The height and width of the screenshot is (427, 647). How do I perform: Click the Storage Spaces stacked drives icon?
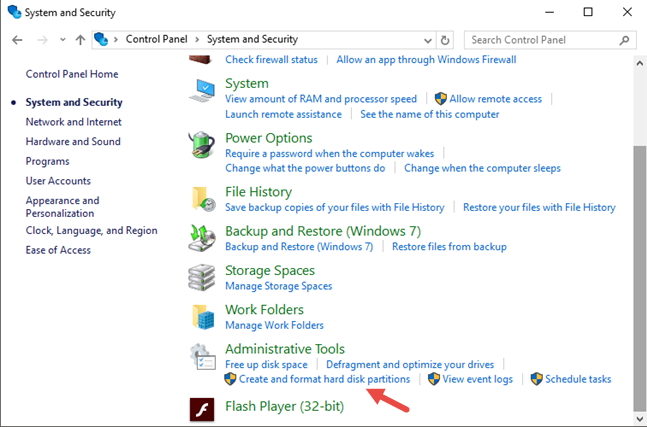click(202, 278)
